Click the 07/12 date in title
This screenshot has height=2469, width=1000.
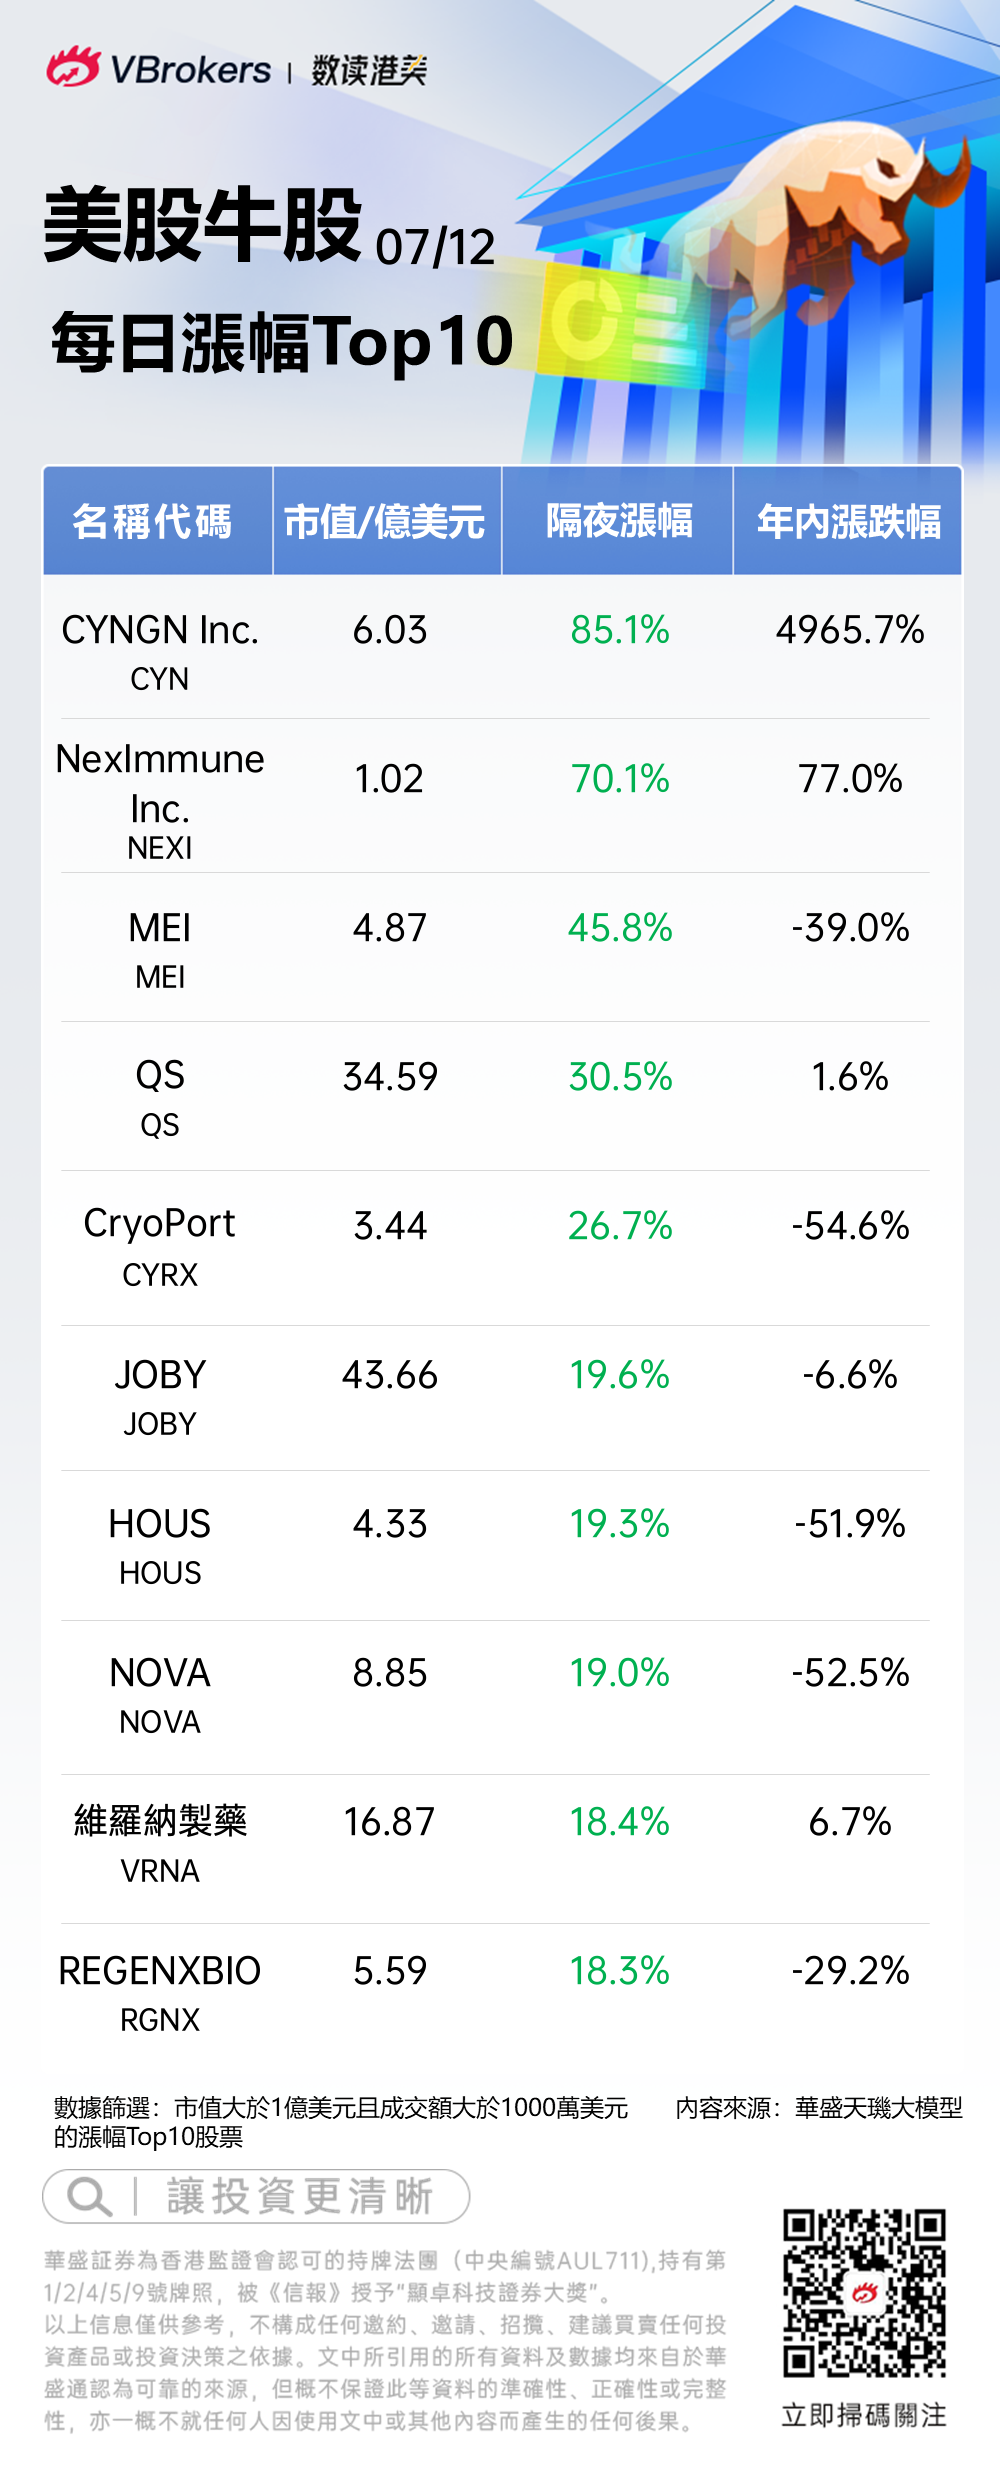tap(435, 248)
